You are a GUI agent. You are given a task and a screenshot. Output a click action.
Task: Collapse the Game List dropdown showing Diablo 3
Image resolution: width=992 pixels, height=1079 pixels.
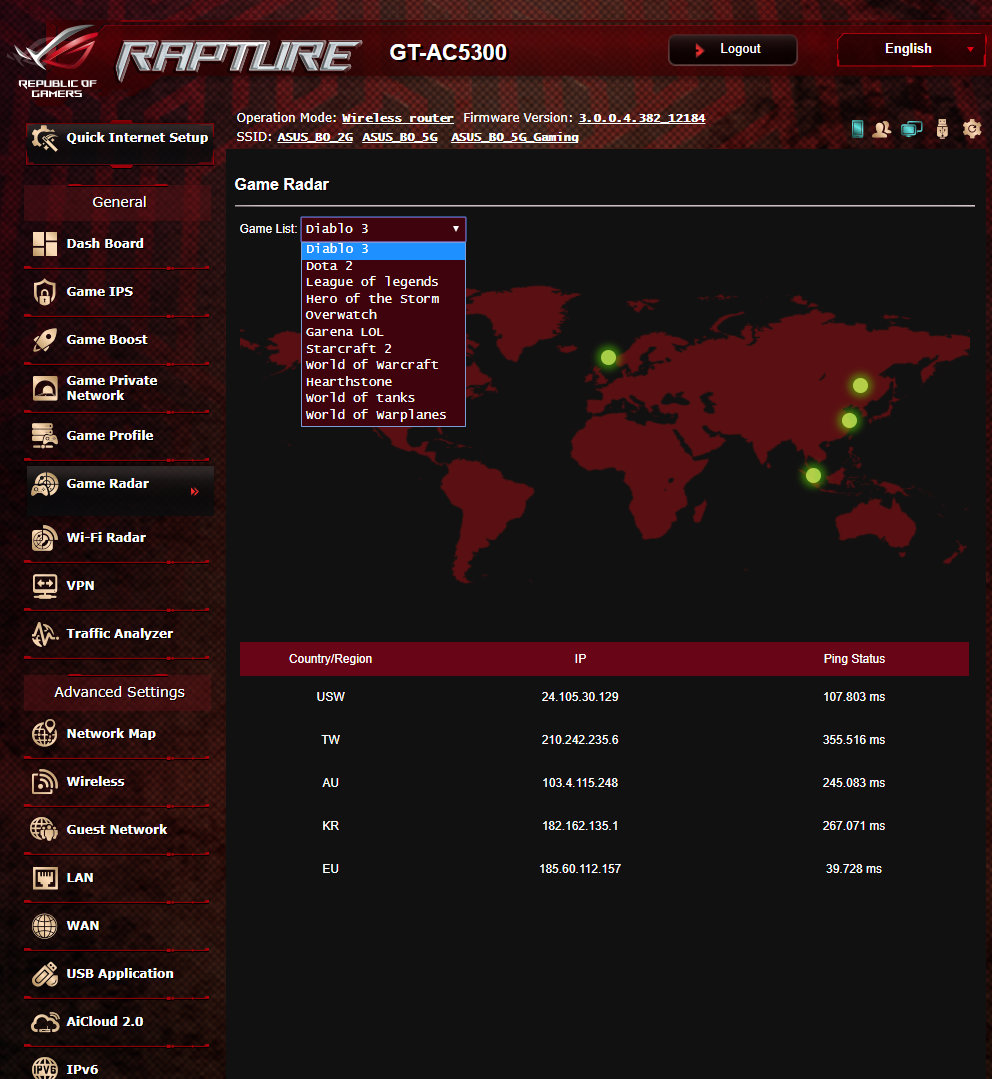coord(383,229)
